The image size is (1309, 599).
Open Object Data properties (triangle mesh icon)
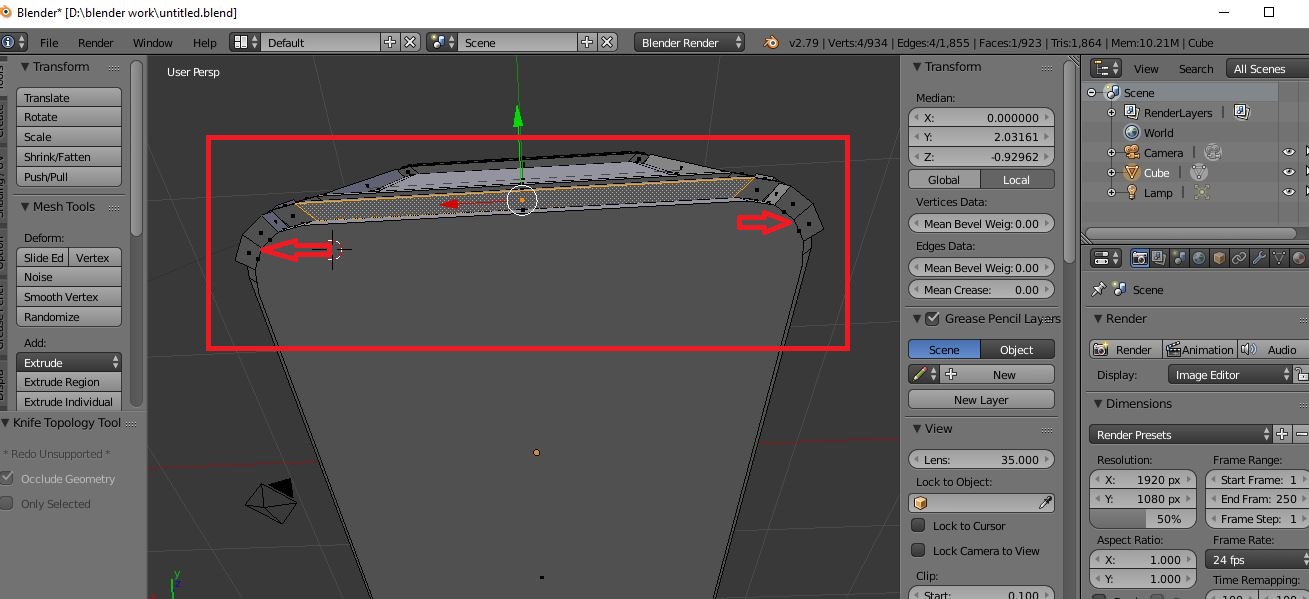coord(1279,257)
